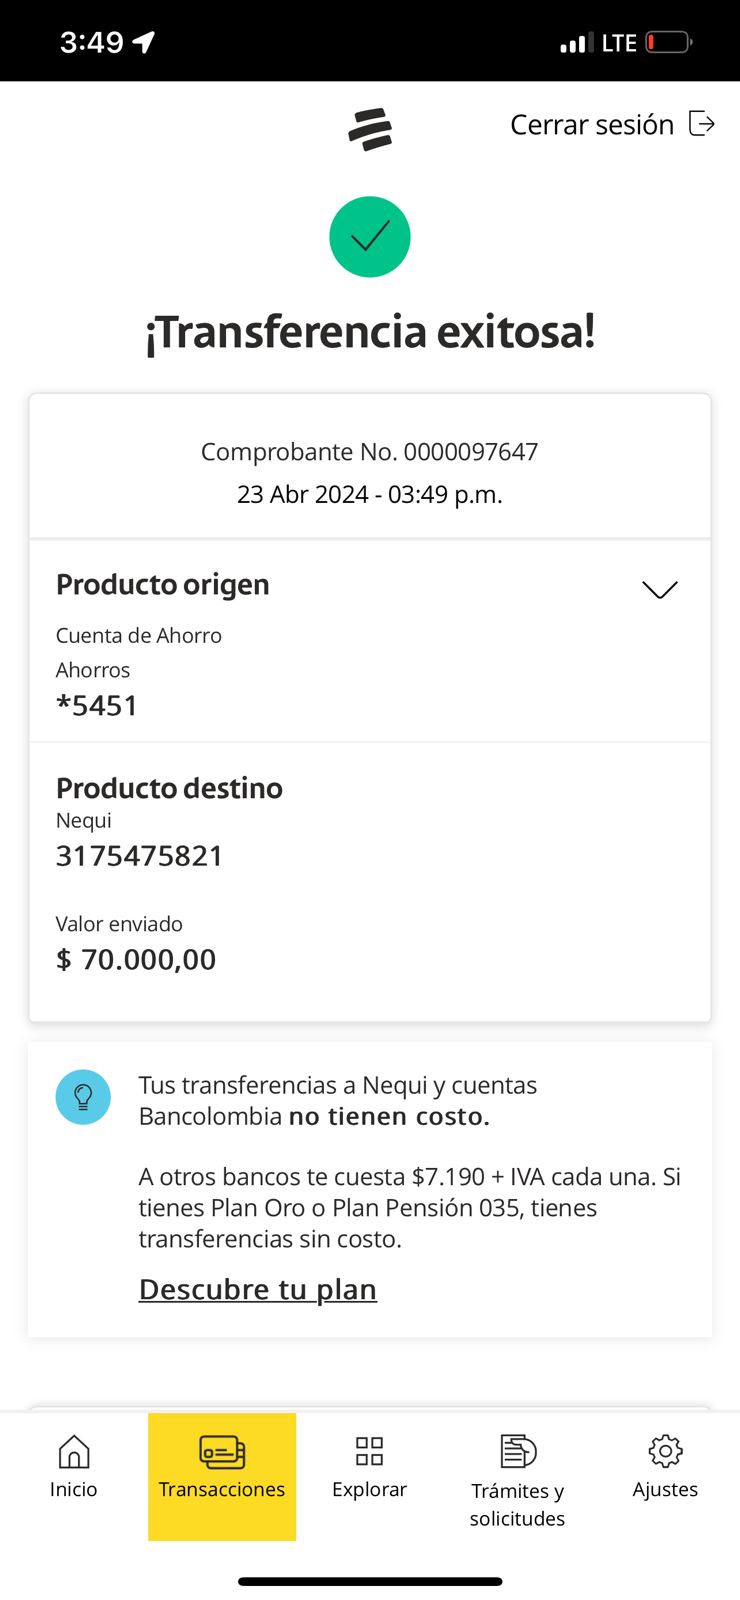Tap the Transacciones card icon
Image resolution: width=740 pixels, height=1600 pixels.
point(222,1451)
